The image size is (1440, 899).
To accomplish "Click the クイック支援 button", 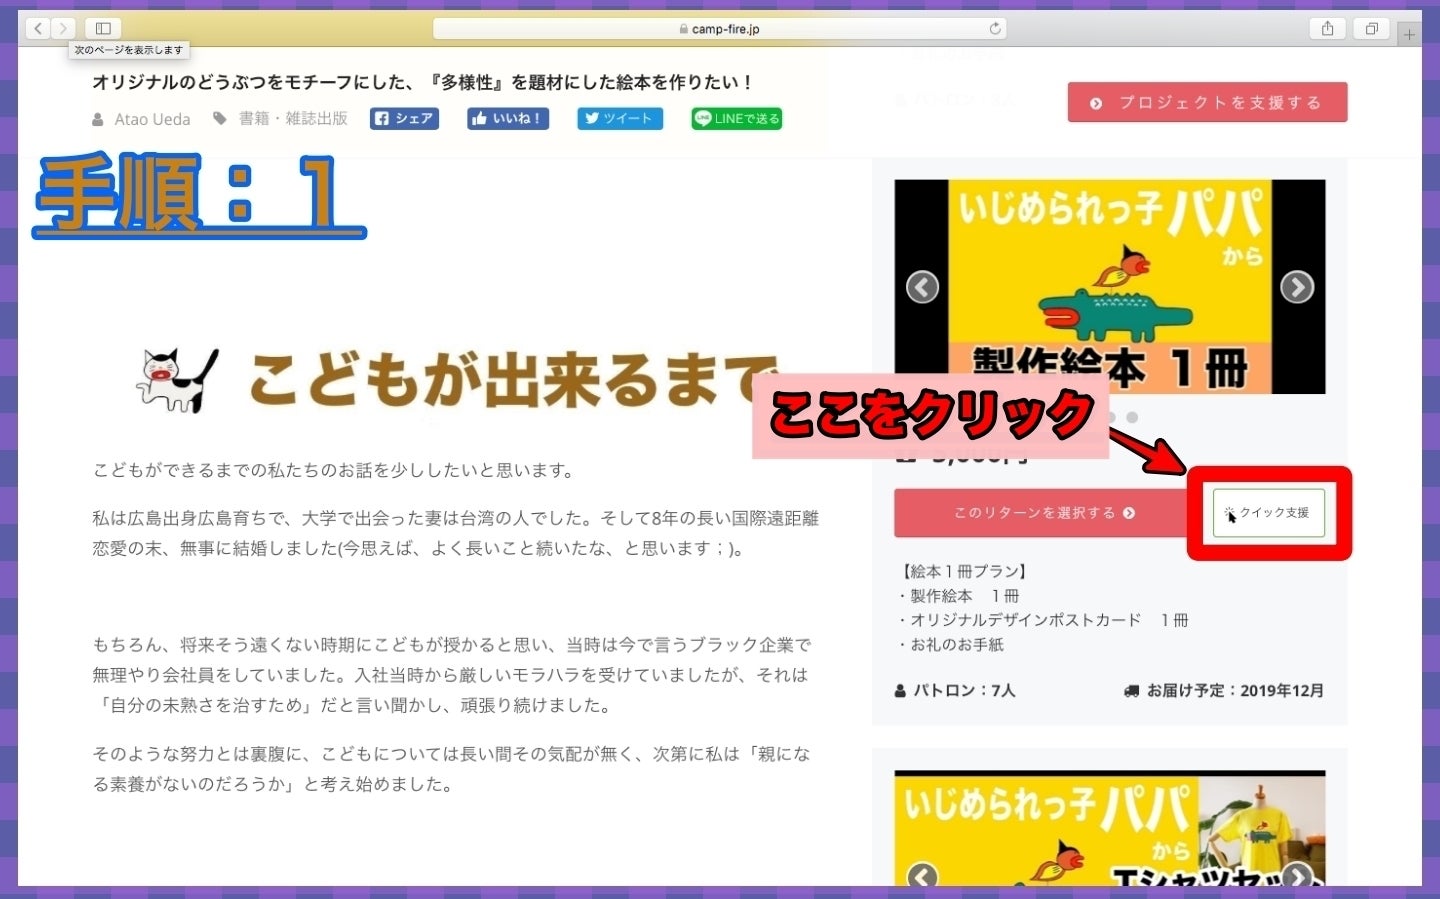I will (x=1269, y=512).
